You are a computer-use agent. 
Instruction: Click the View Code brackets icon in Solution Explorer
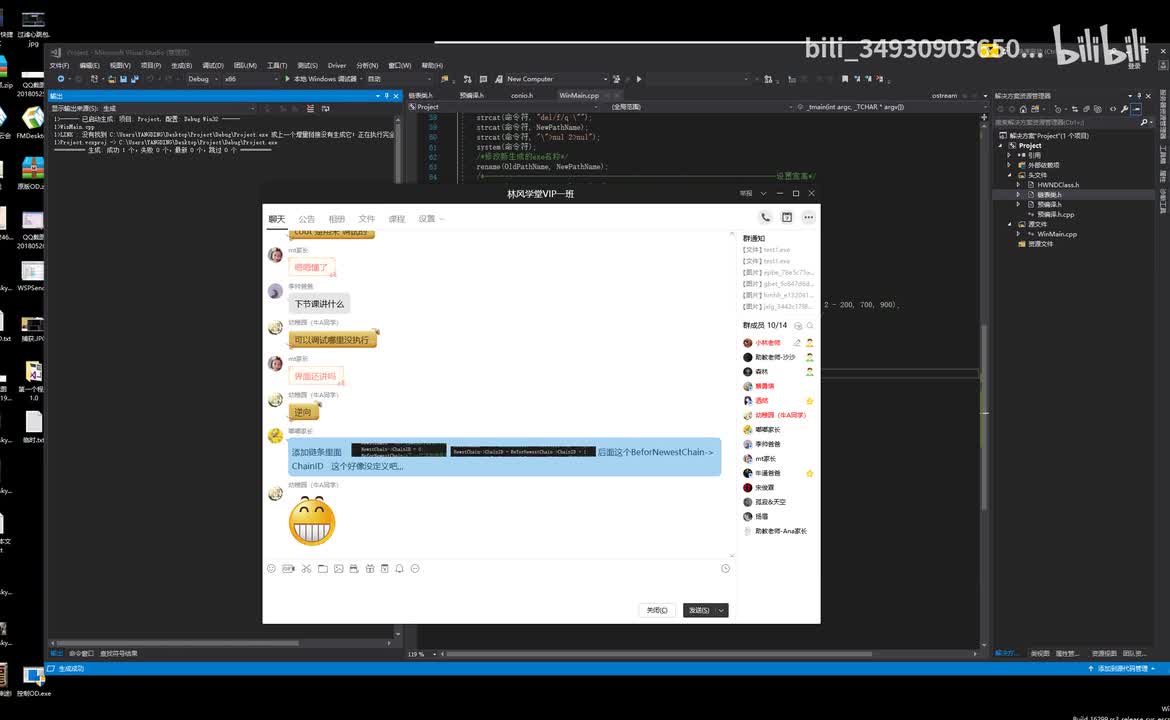click(1113, 109)
